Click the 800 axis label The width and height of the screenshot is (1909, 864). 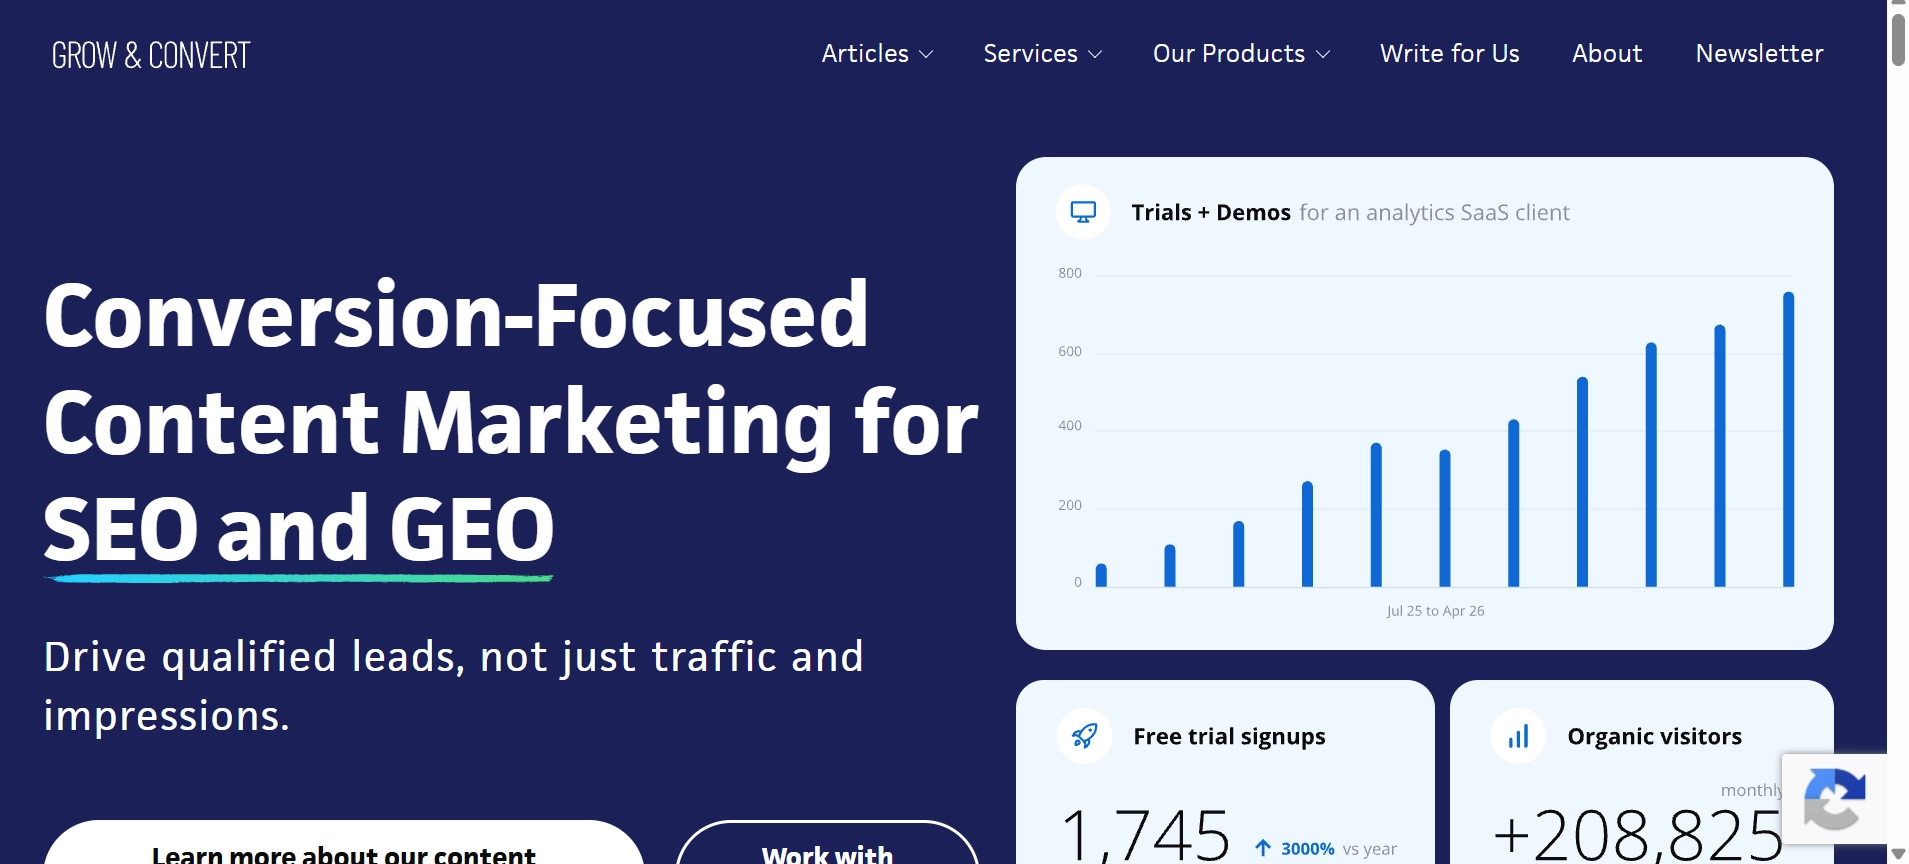coord(1070,273)
